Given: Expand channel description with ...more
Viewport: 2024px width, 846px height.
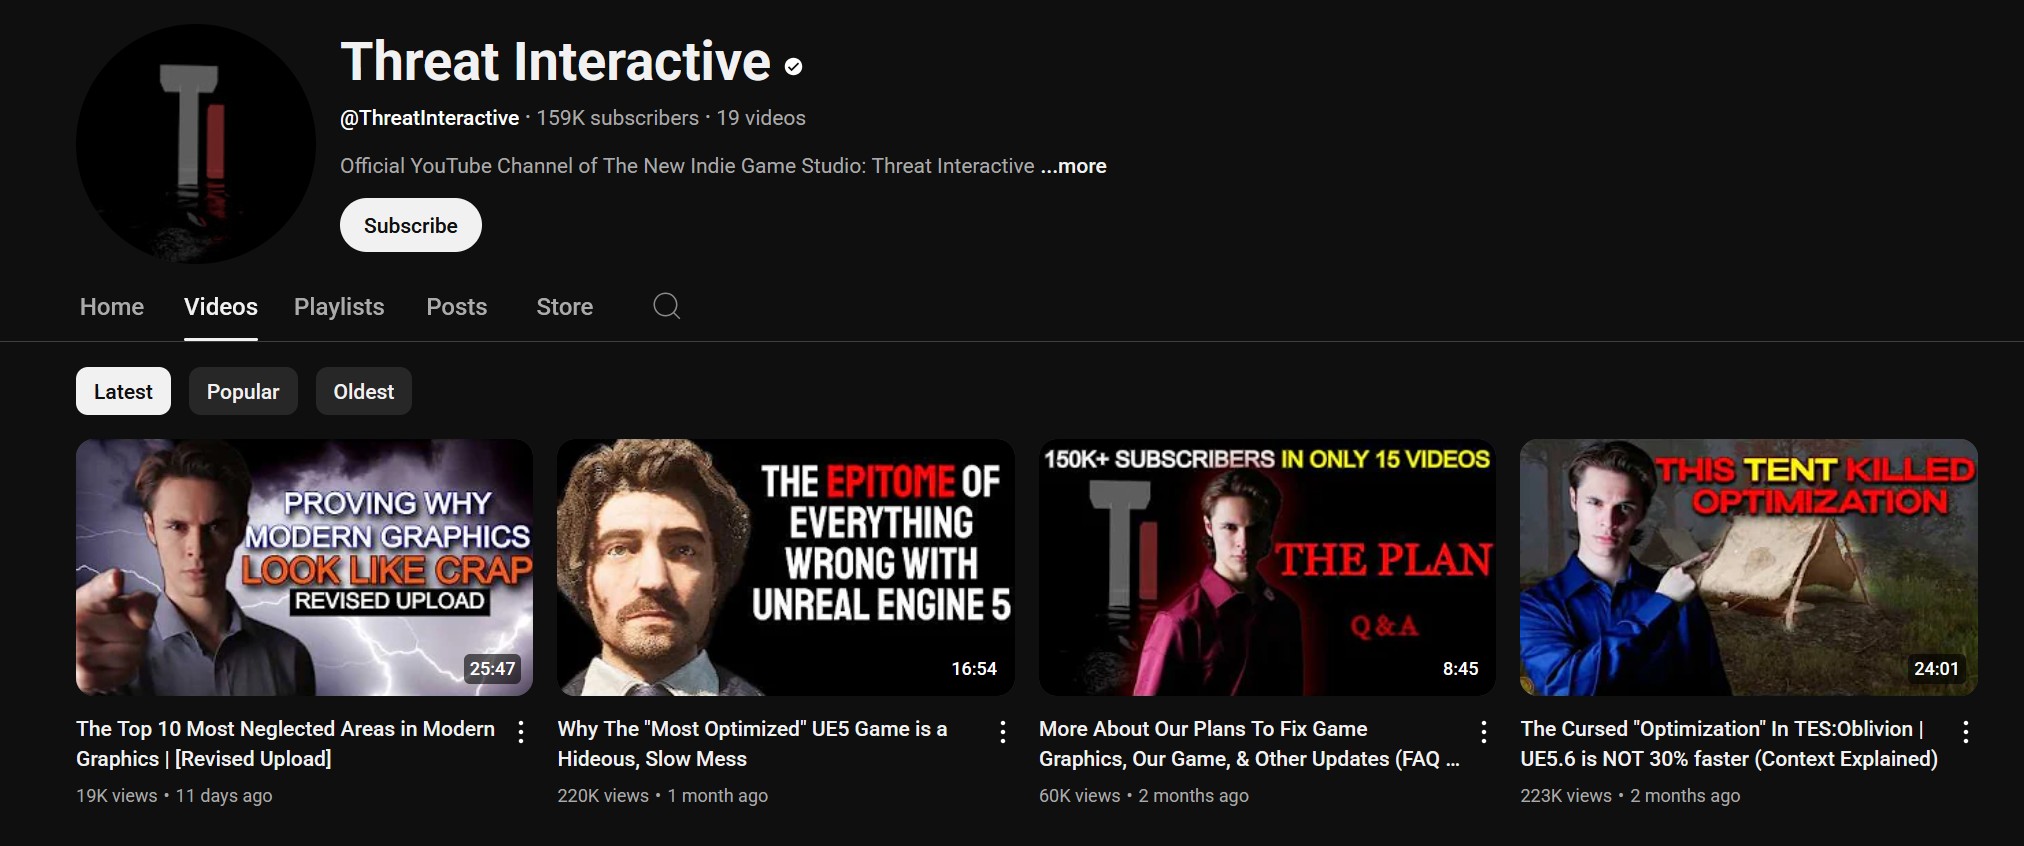Looking at the screenshot, I should (x=1074, y=166).
